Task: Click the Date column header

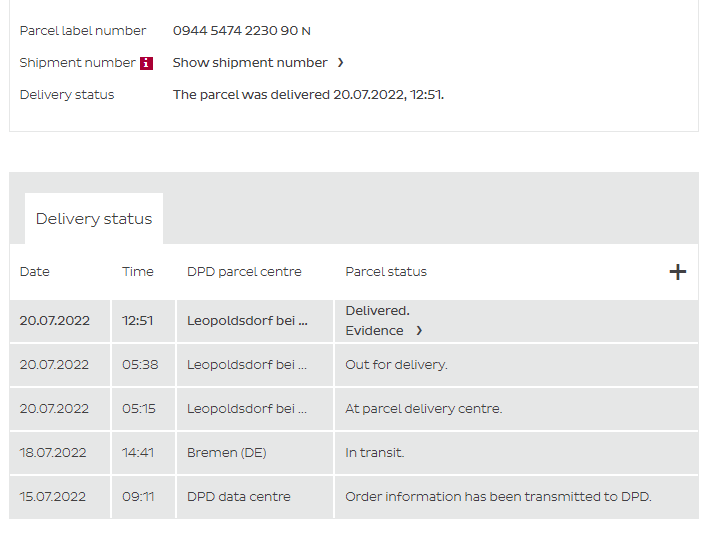Action: pyautogui.click(x=34, y=272)
